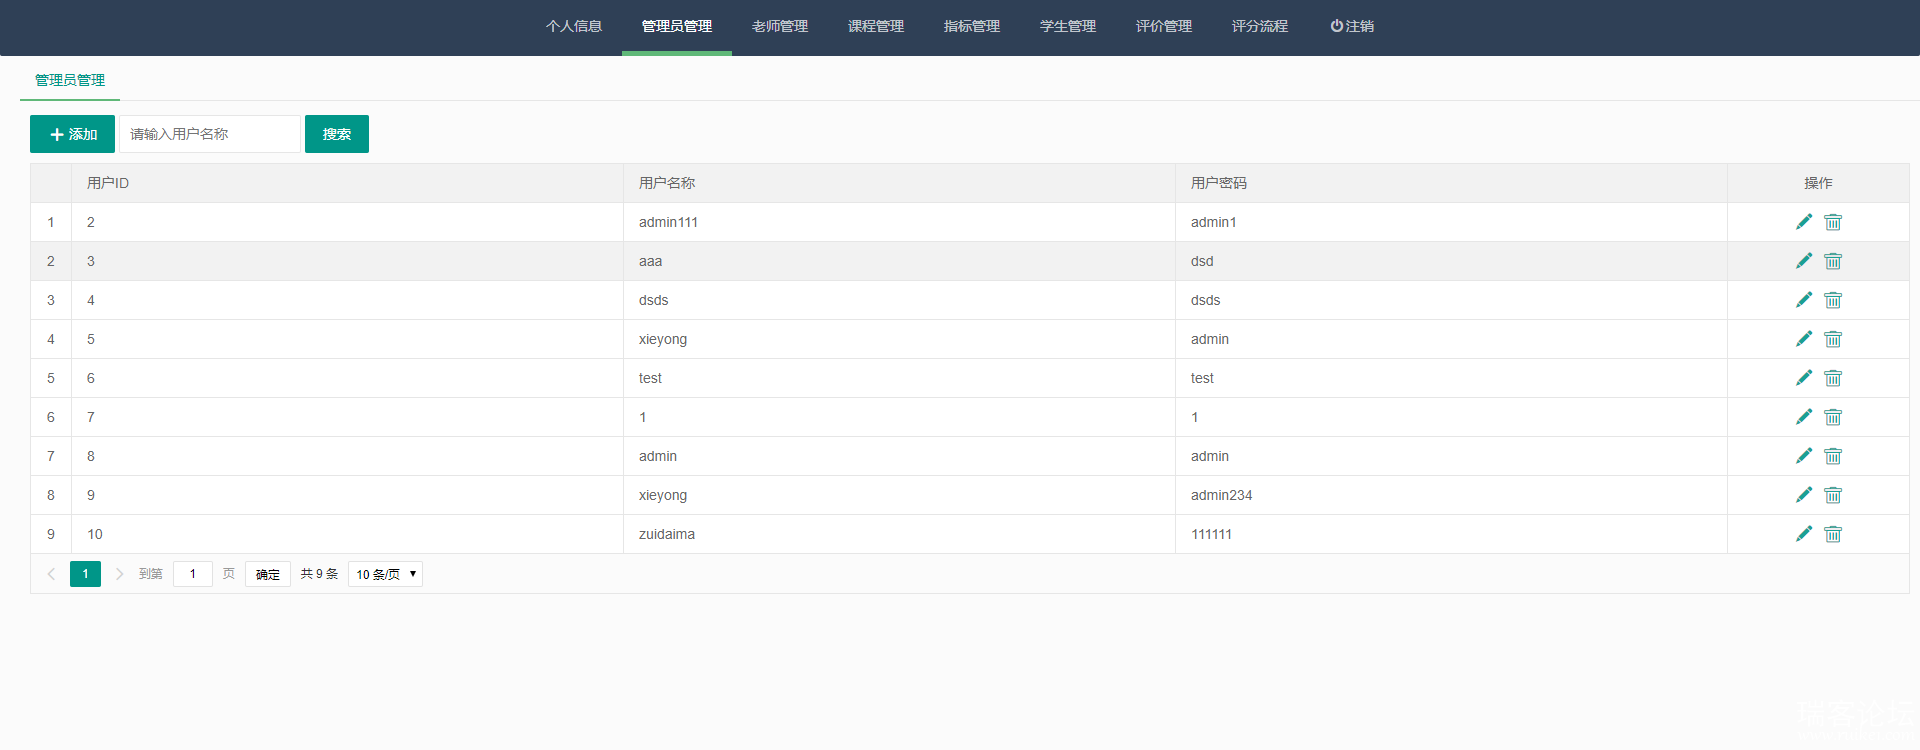This screenshot has height=750, width=1920.
Task: Click the 共 9 条 total count
Action: point(319,574)
